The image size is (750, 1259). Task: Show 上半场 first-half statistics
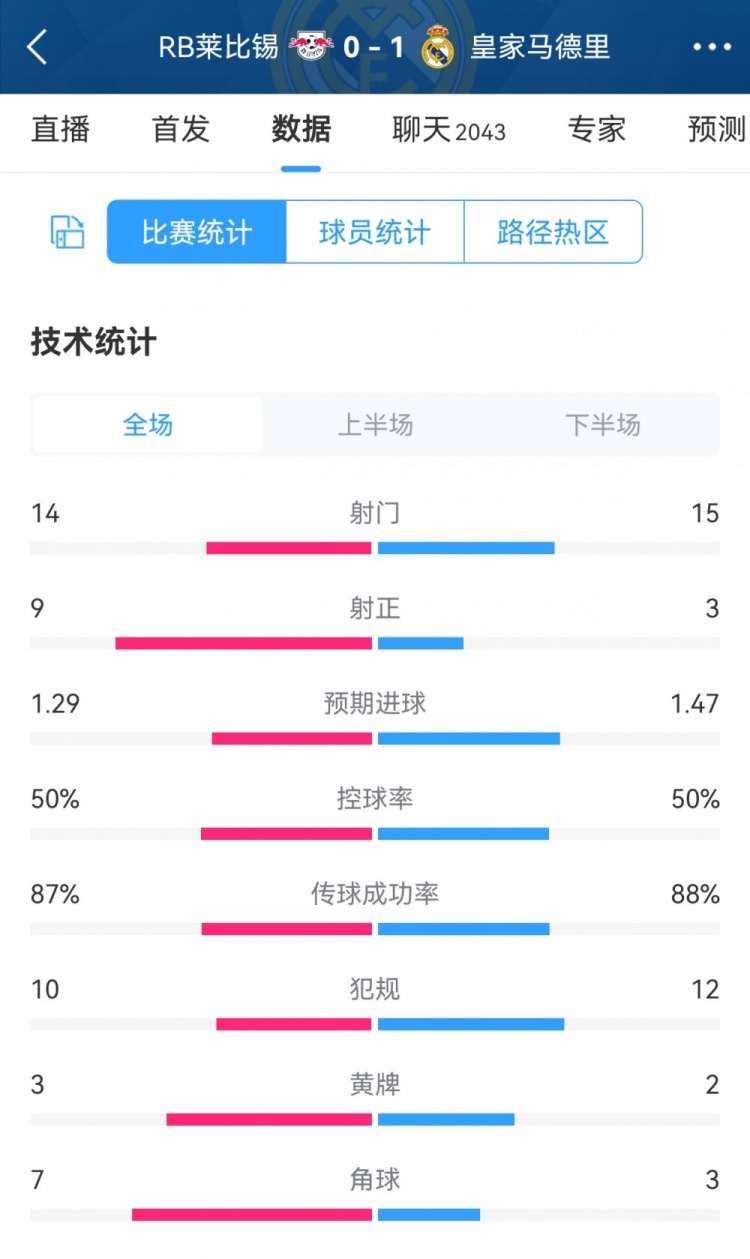pos(375,425)
